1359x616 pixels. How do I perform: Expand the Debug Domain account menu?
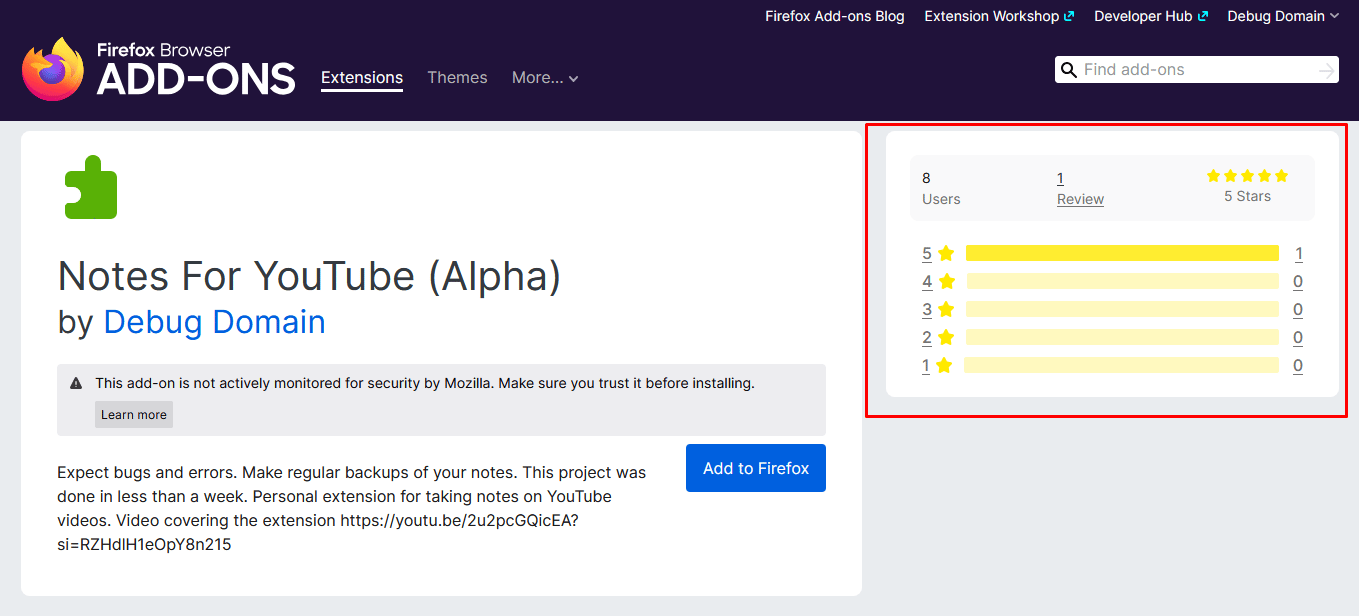1283,16
